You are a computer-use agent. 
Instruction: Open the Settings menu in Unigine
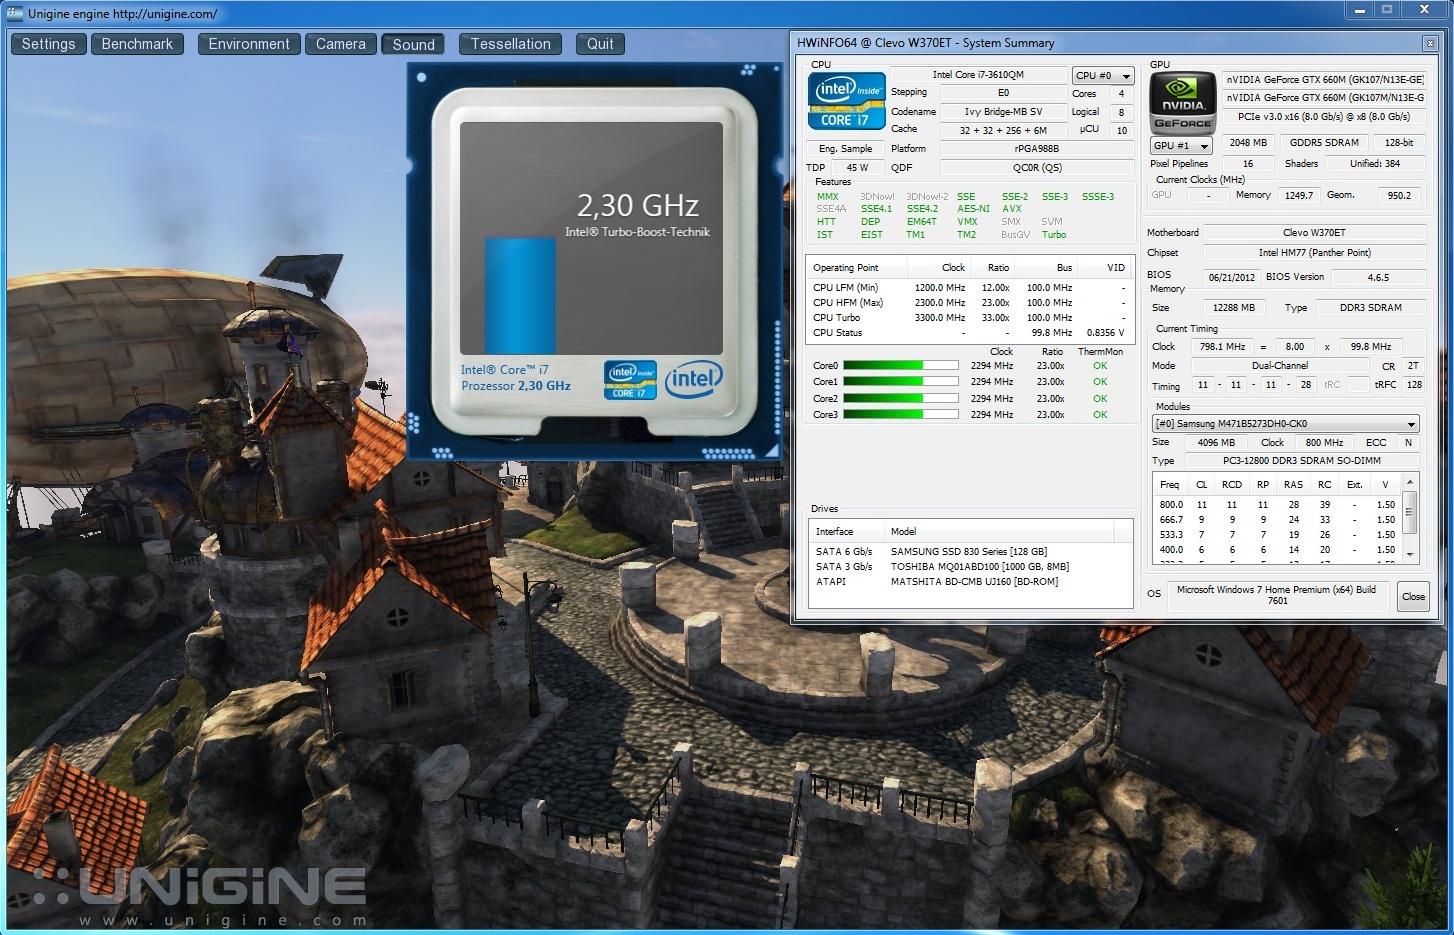tap(48, 44)
